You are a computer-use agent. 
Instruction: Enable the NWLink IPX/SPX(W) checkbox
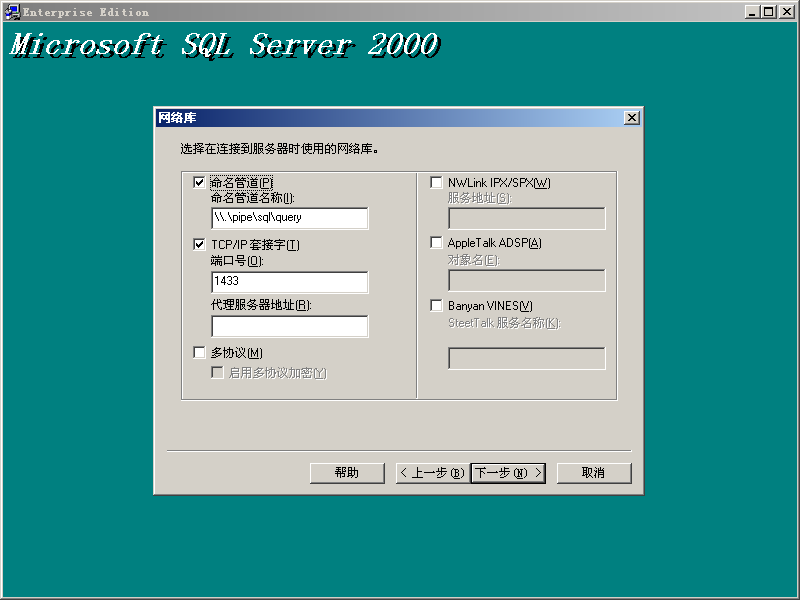click(x=436, y=183)
